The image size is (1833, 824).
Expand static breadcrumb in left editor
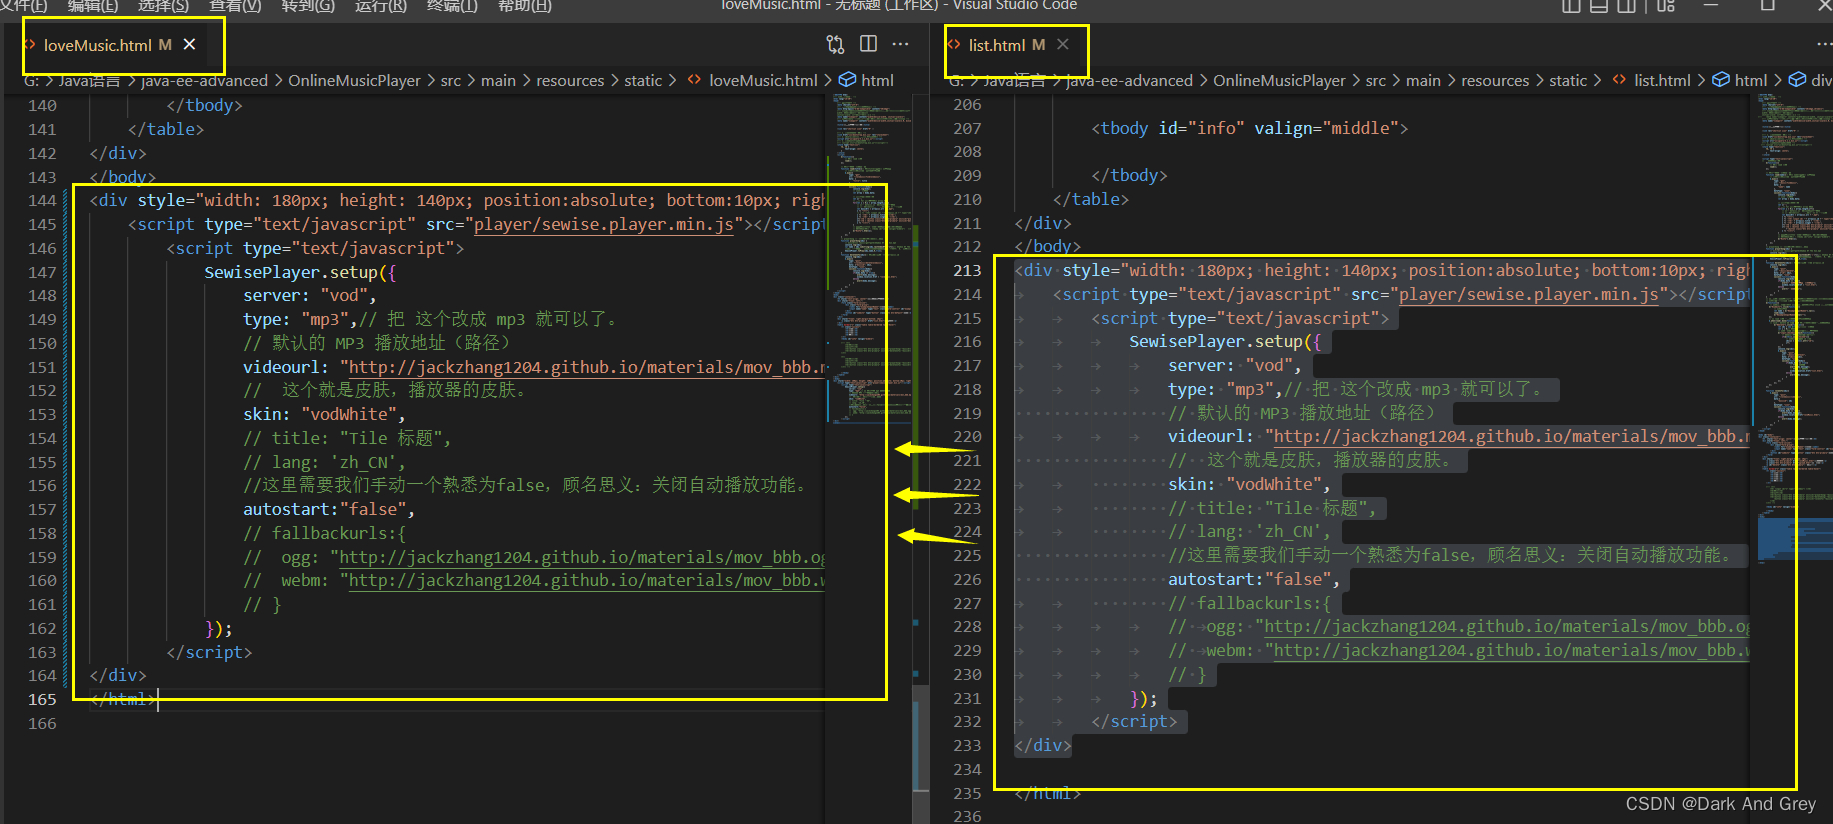643,80
